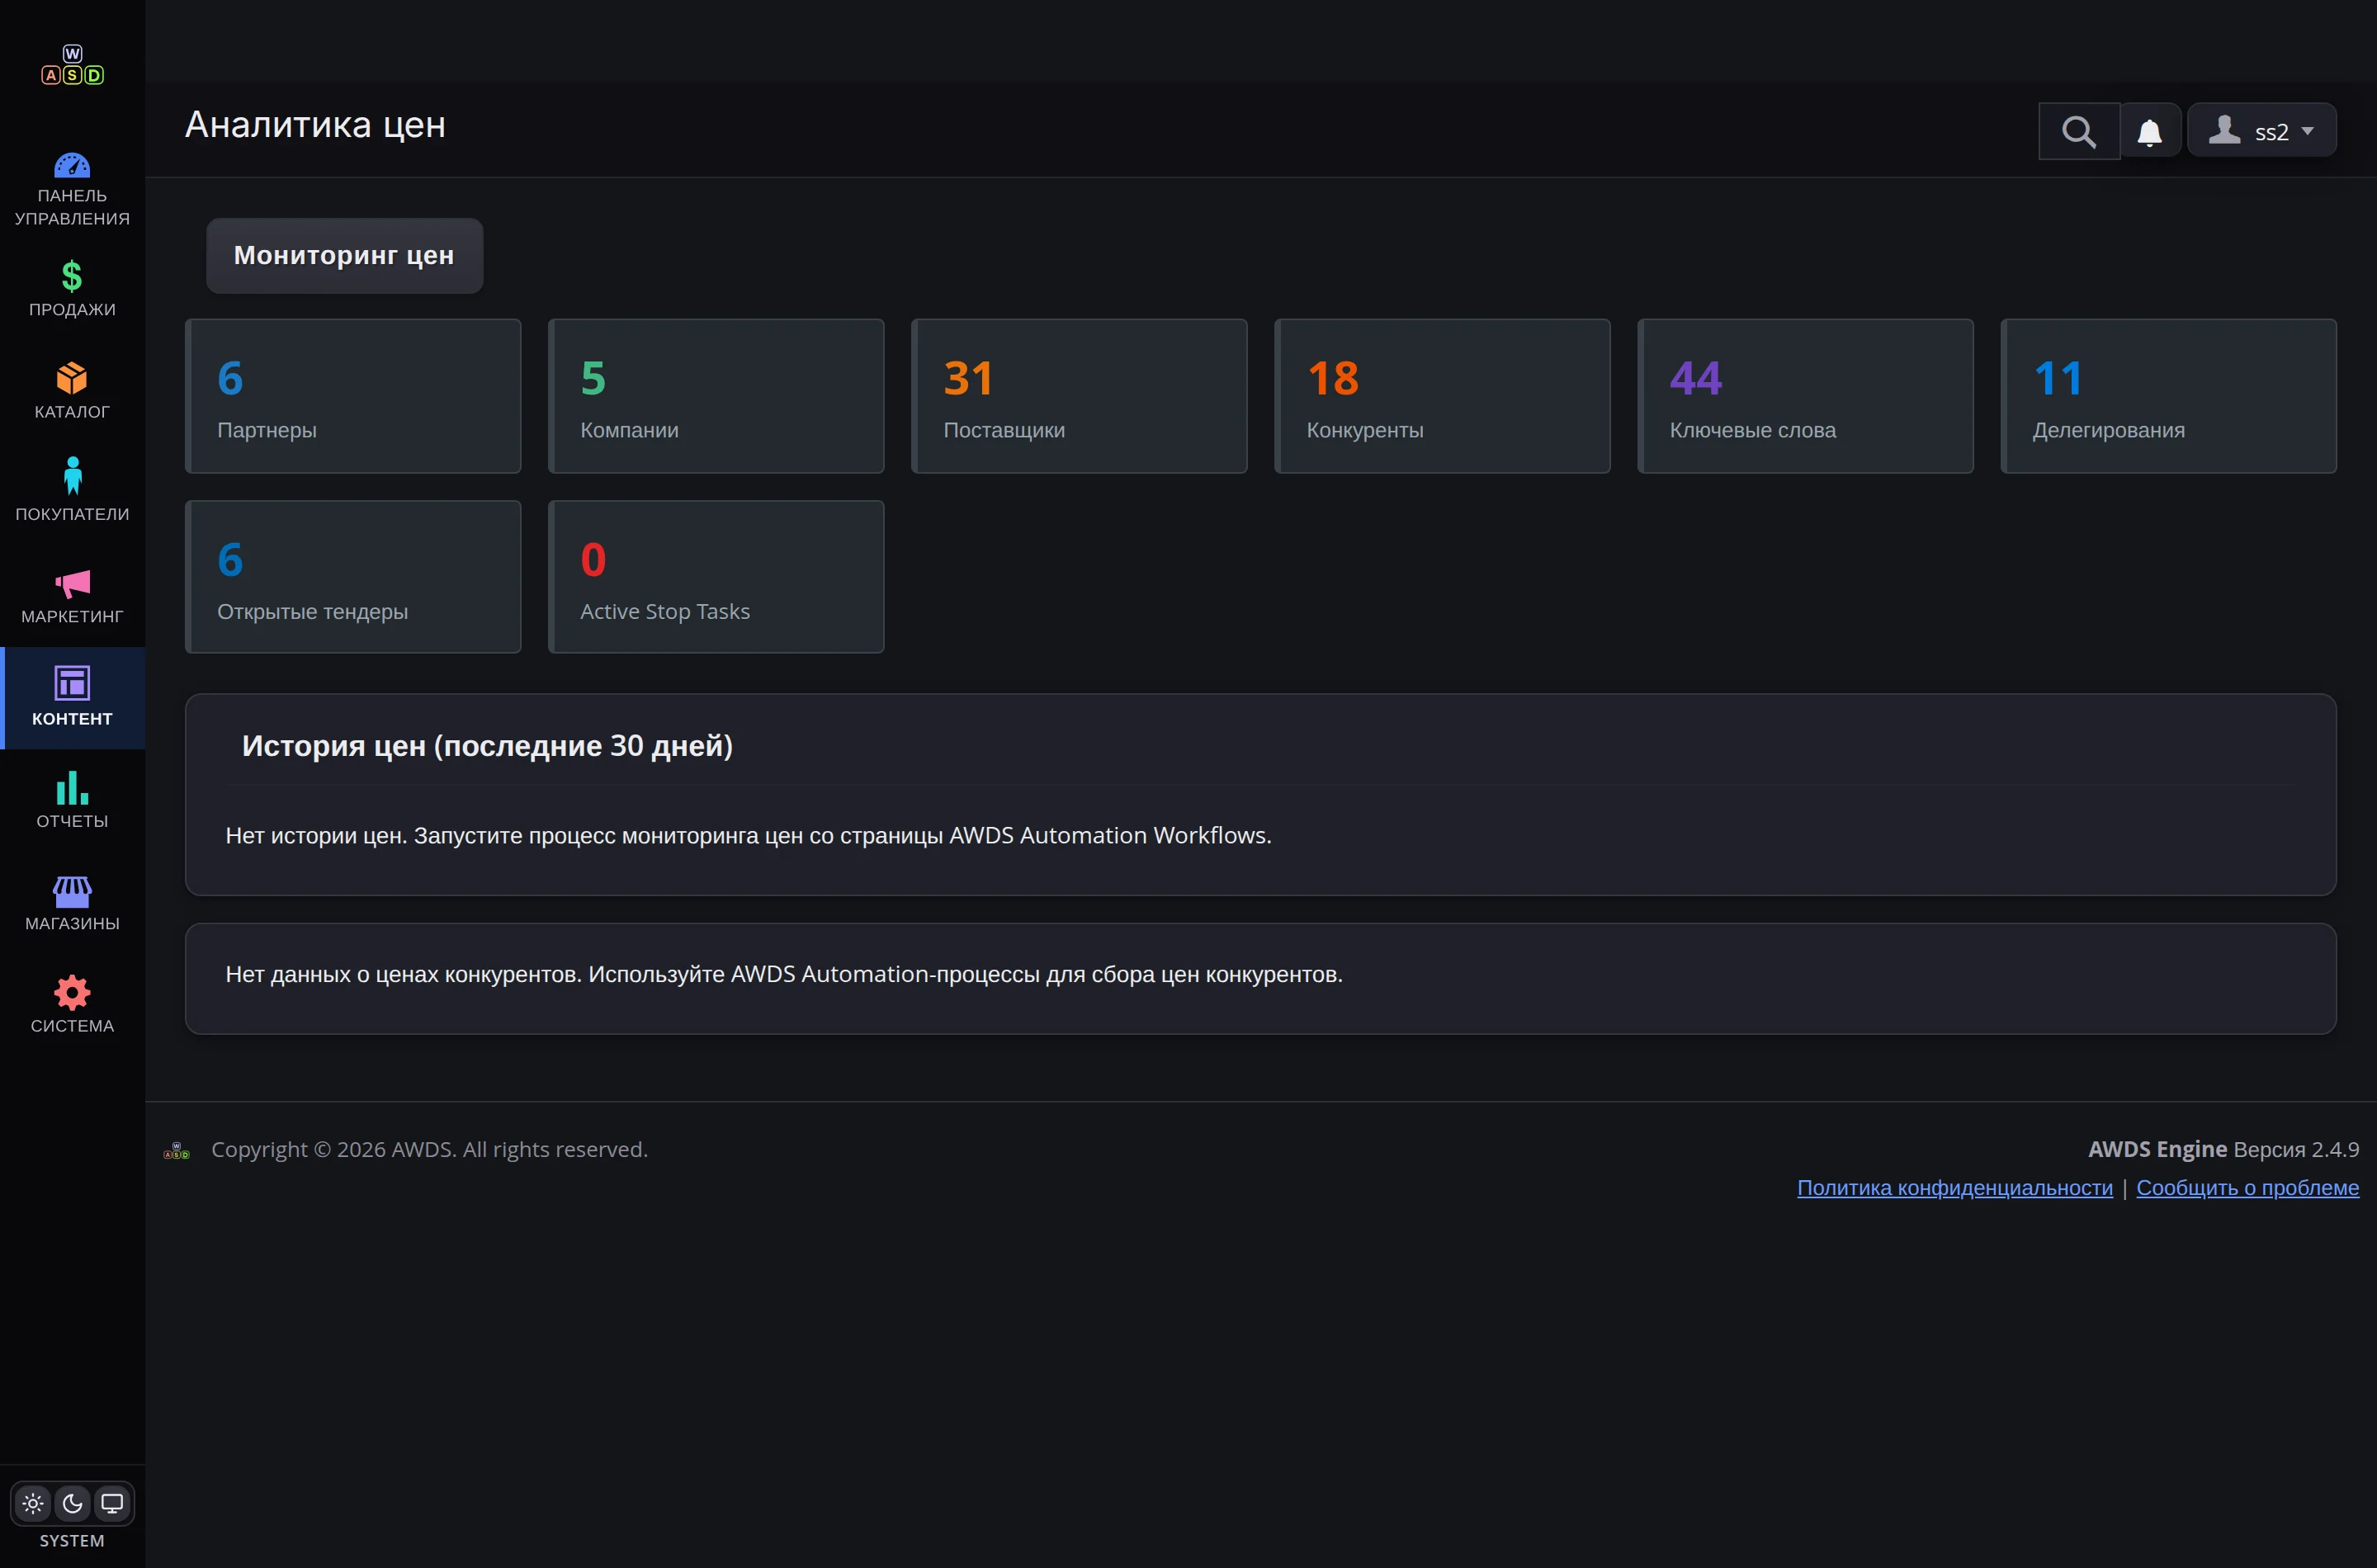This screenshot has width=2377, height=1568.
Task: Open the Отчеты bar chart icon
Action: point(72,787)
